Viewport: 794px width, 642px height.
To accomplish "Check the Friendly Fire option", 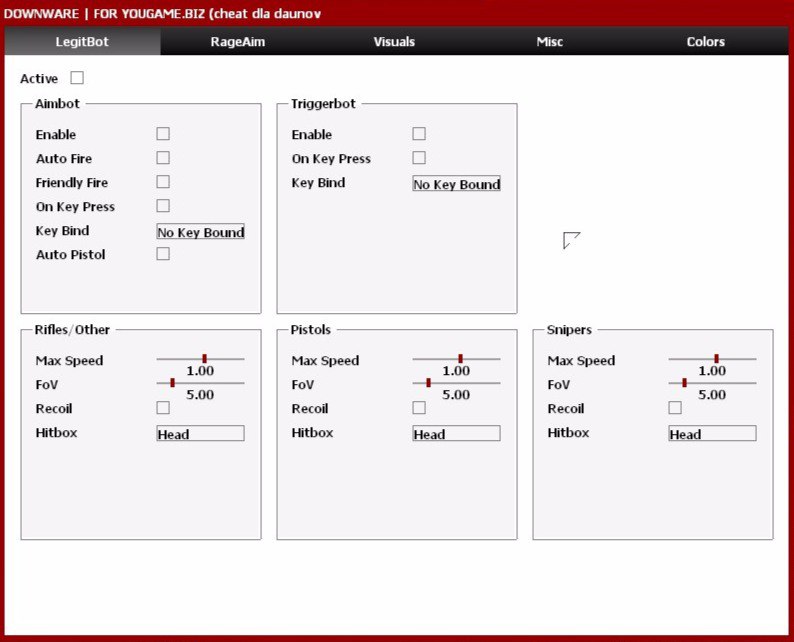I will click(163, 182).
